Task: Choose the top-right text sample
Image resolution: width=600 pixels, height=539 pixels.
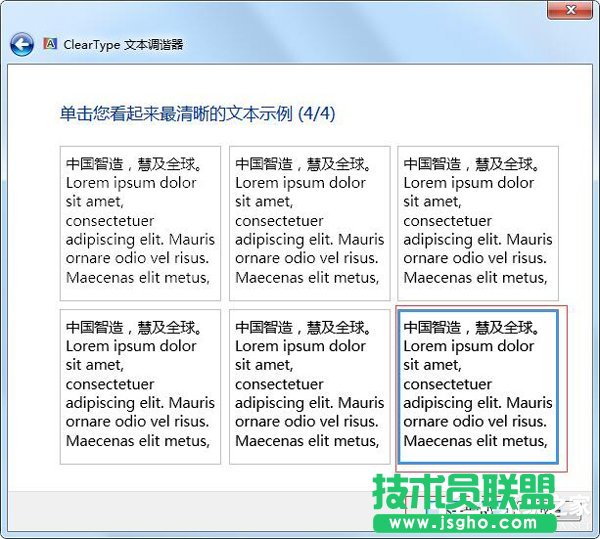Action: click(x=478, y=223)
